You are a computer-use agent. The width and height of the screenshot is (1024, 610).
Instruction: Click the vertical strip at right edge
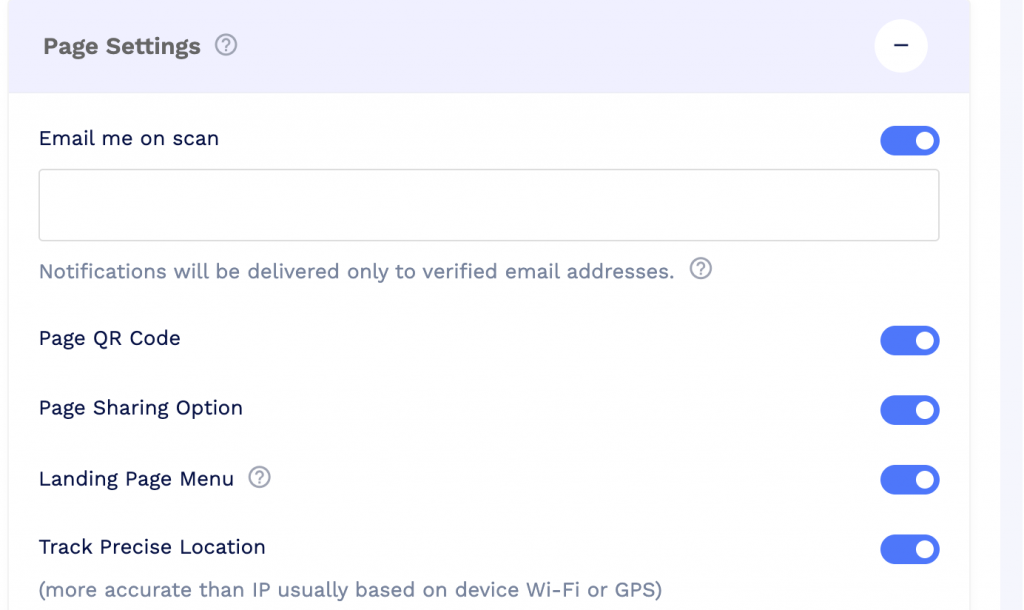(1012, 305)
